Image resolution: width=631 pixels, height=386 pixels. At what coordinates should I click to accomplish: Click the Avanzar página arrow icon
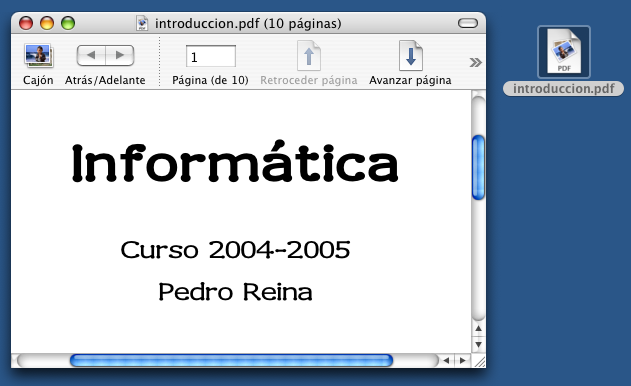(411, 56)
